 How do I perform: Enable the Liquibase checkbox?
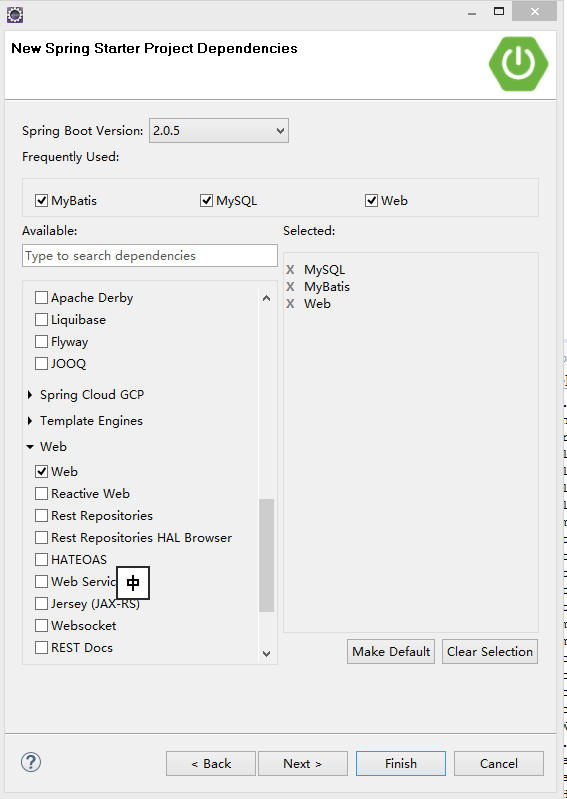(x=41, y=320)
